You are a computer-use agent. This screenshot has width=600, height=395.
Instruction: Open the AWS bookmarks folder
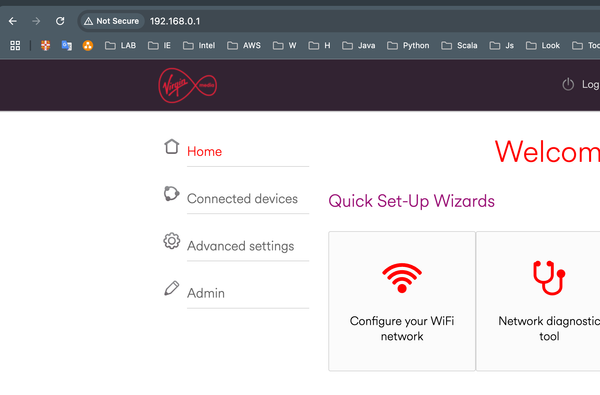coord(244,46)
